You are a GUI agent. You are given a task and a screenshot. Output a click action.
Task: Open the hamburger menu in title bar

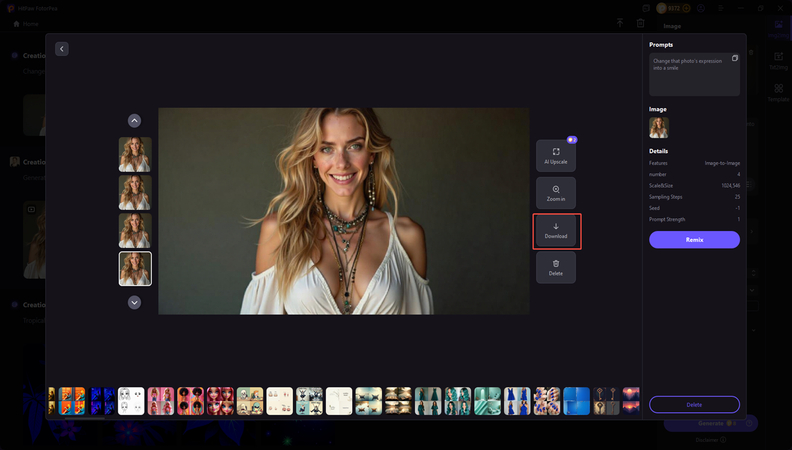721,8
